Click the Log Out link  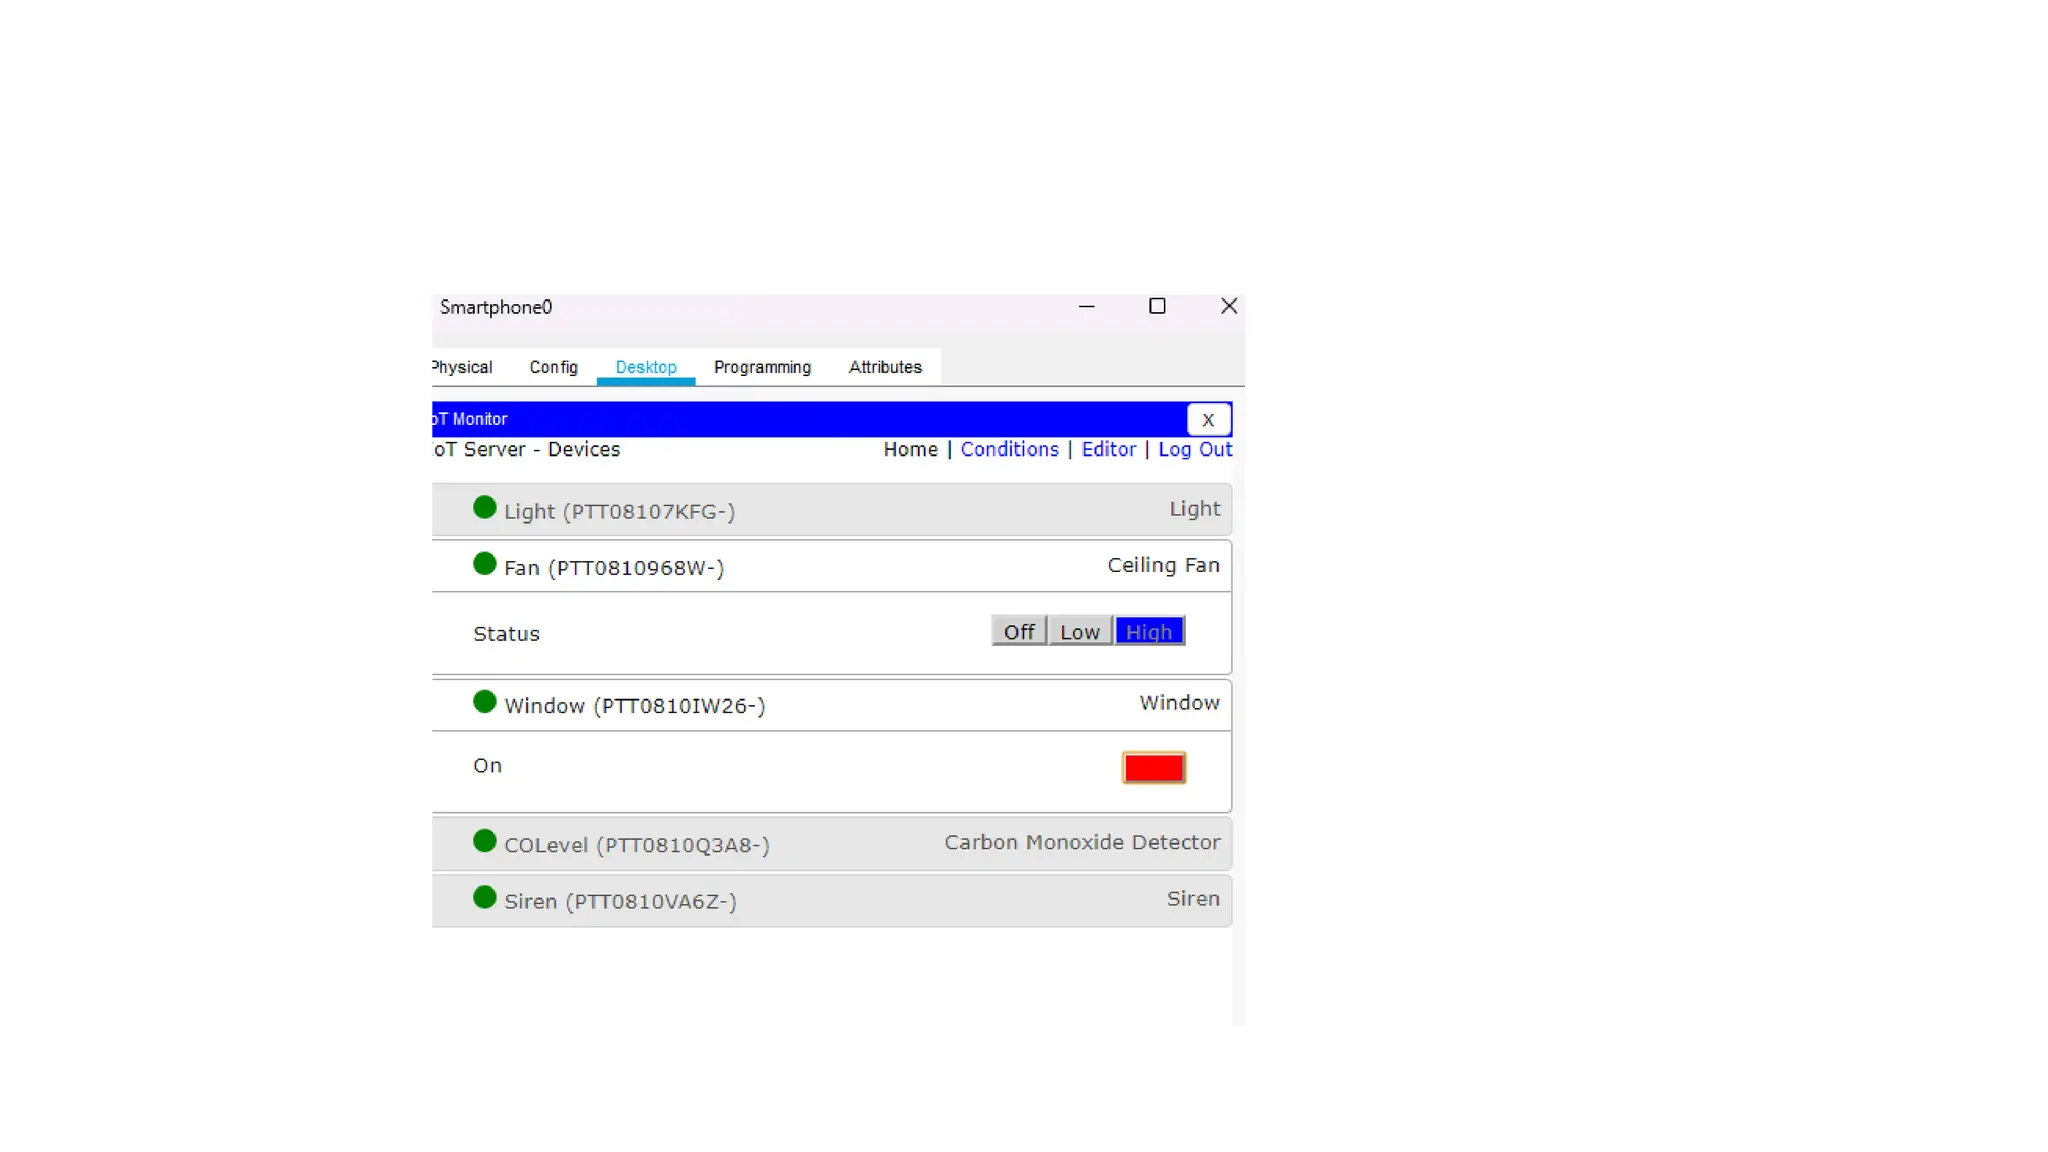[1194, 449]
